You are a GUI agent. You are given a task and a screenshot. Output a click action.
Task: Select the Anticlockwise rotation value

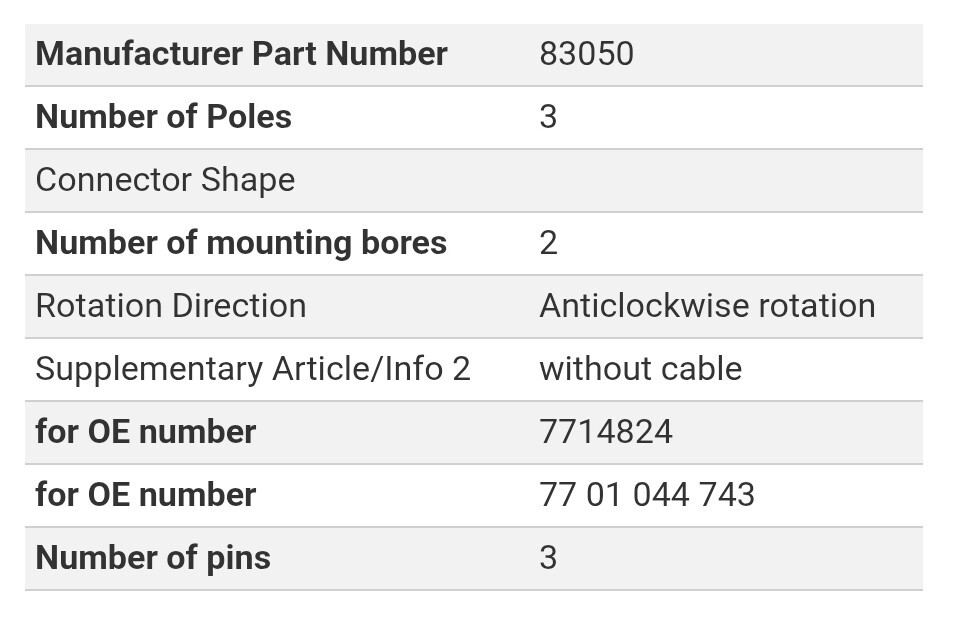pos(707,306)
